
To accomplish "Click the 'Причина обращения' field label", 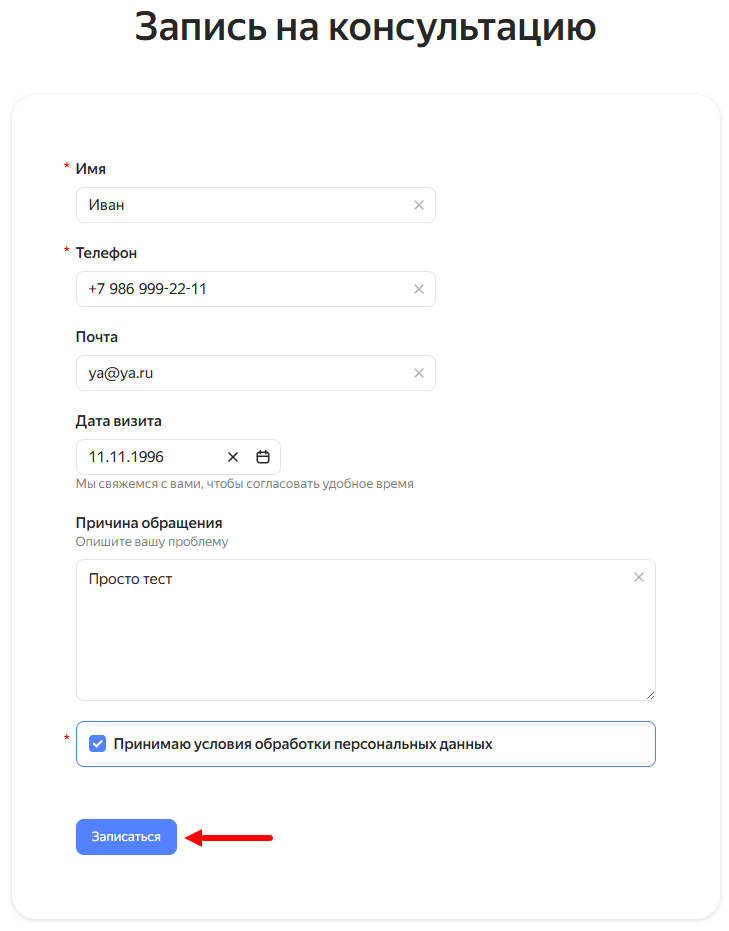I will 149,523.
